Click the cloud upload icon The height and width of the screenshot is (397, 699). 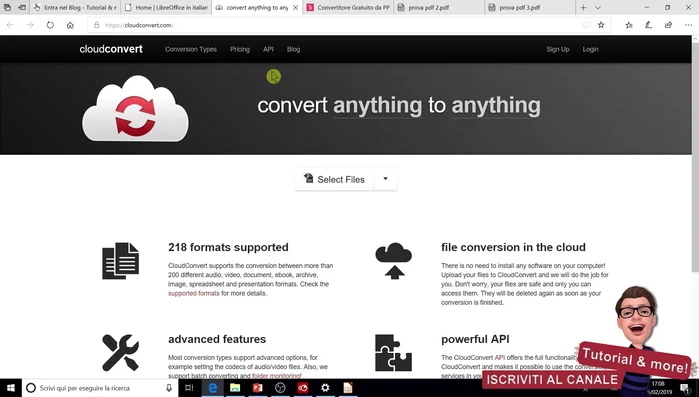pyautogui.click(x=393, y=261)
